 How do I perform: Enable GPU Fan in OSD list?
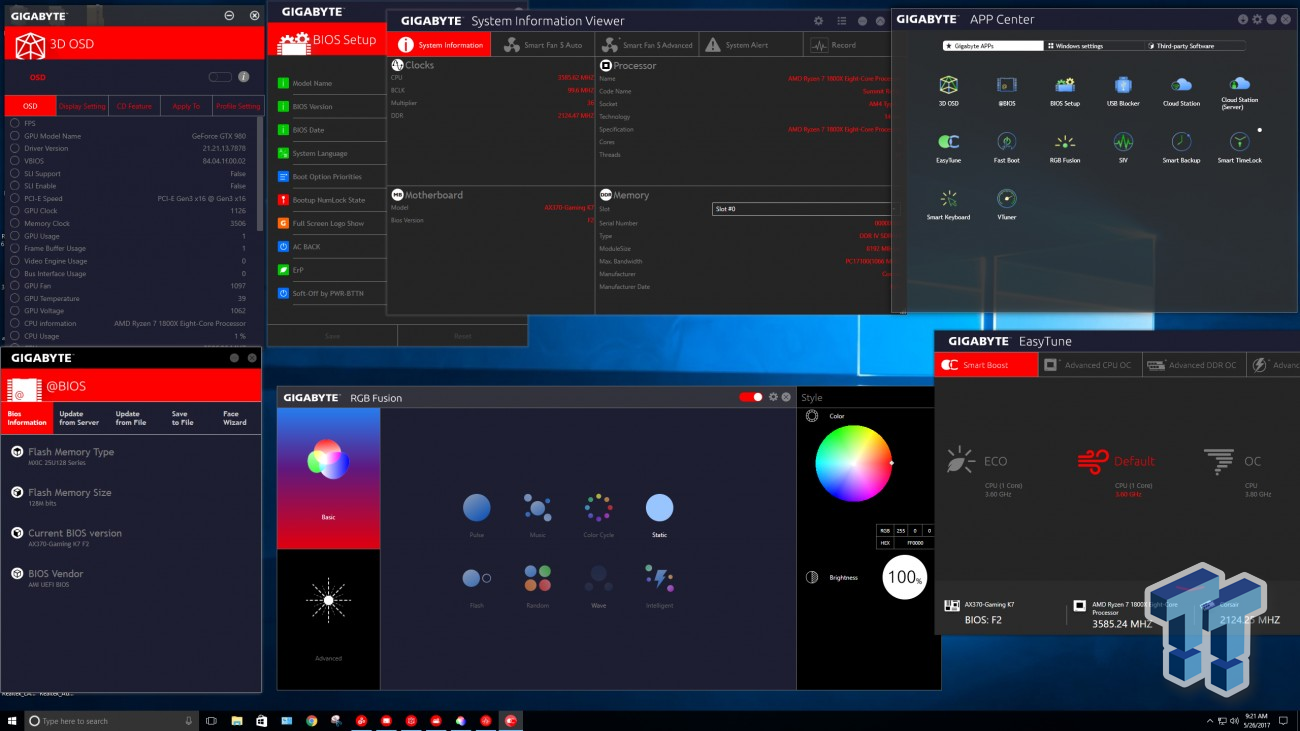[x=15, y=286]
